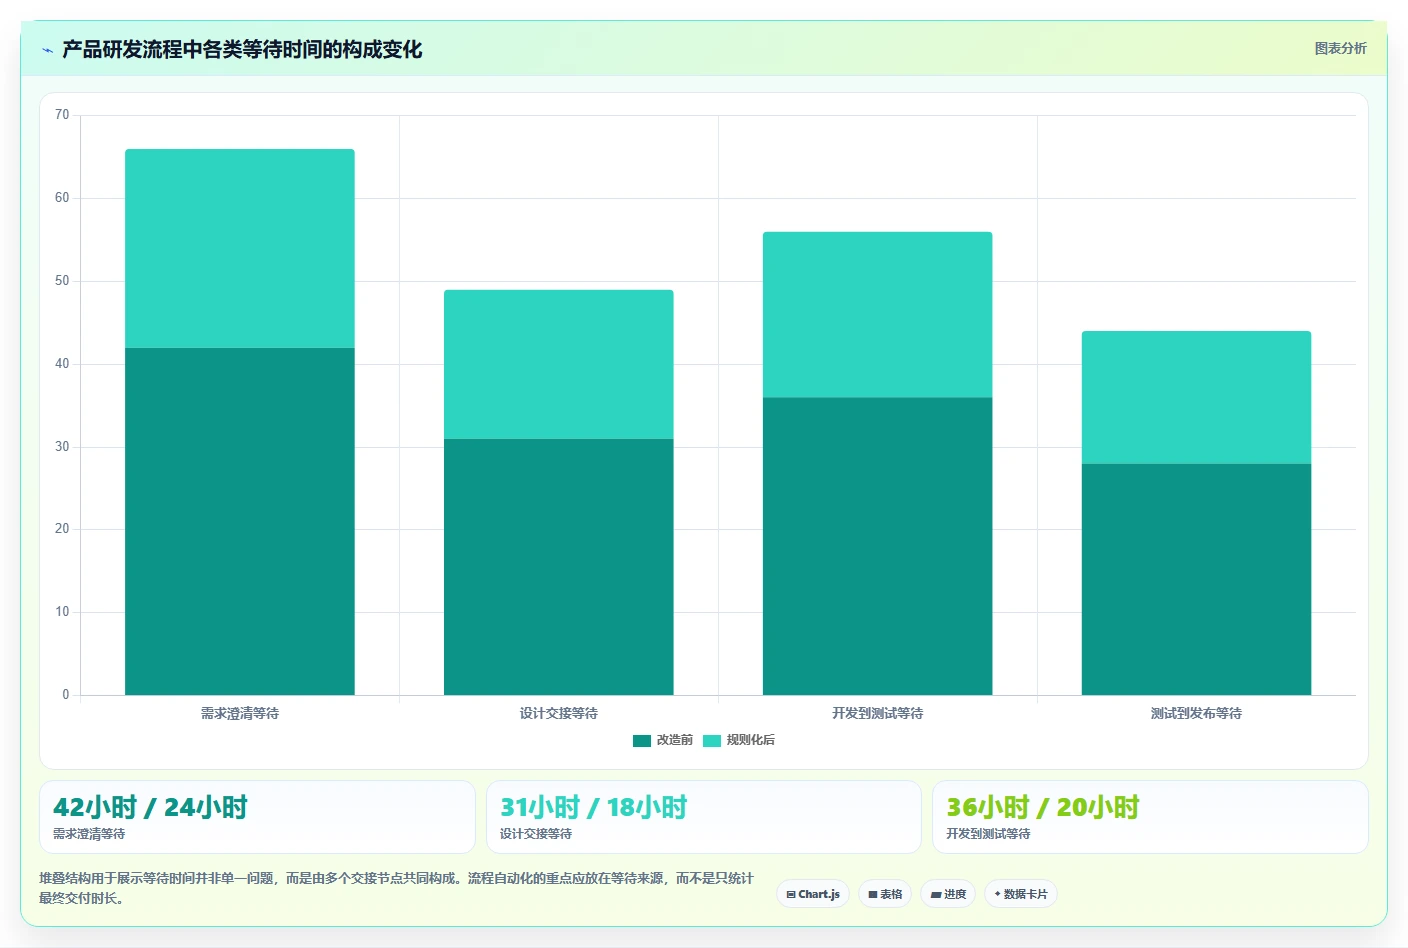This screenshot has width=1408, height=948.
Task: Toggle the 规则化后 legend color swatch
Action: point(712,741)
